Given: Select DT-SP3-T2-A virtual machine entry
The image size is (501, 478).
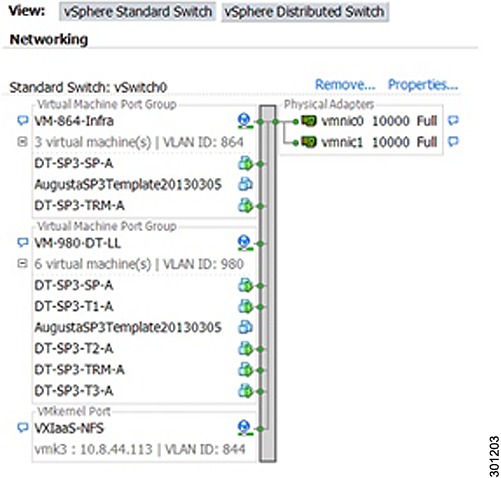Looking at the screenshot, I should pyautogui.click(x=74, y=349).
